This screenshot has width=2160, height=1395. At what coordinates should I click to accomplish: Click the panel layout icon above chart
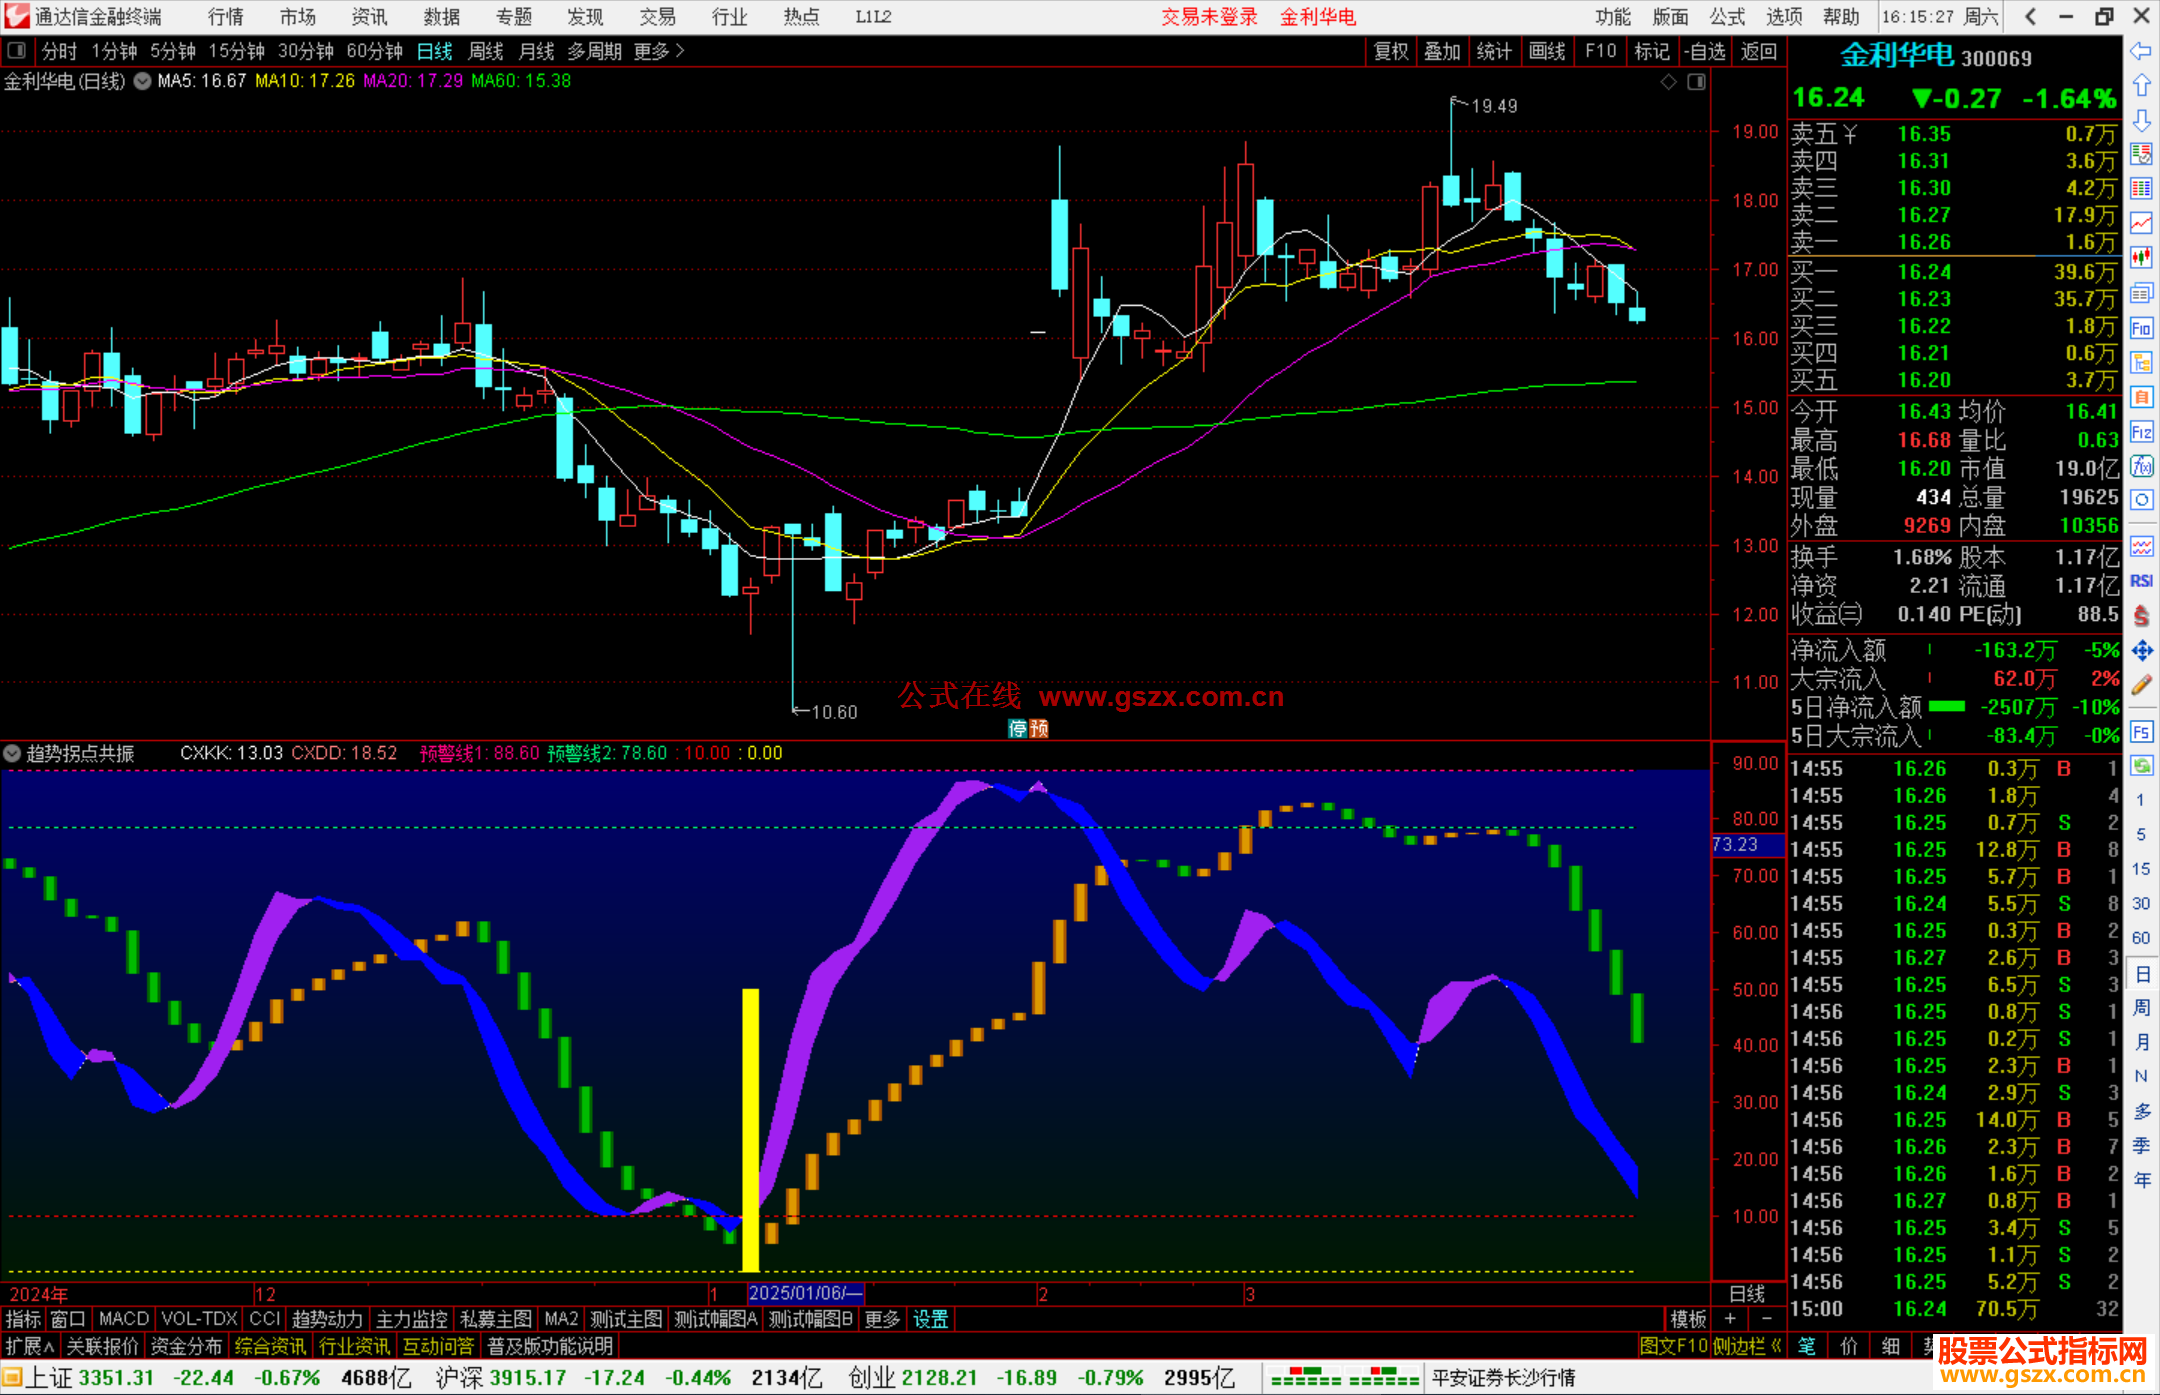[1696, 82]
